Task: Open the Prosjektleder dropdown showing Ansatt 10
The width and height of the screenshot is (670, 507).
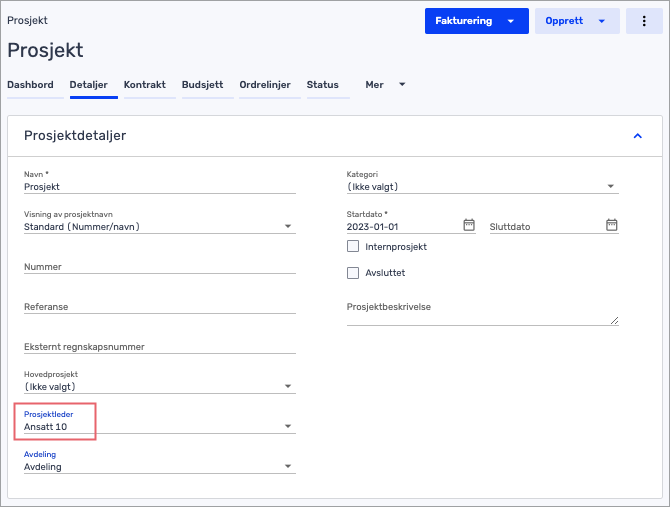Action: tap(160, 427)
